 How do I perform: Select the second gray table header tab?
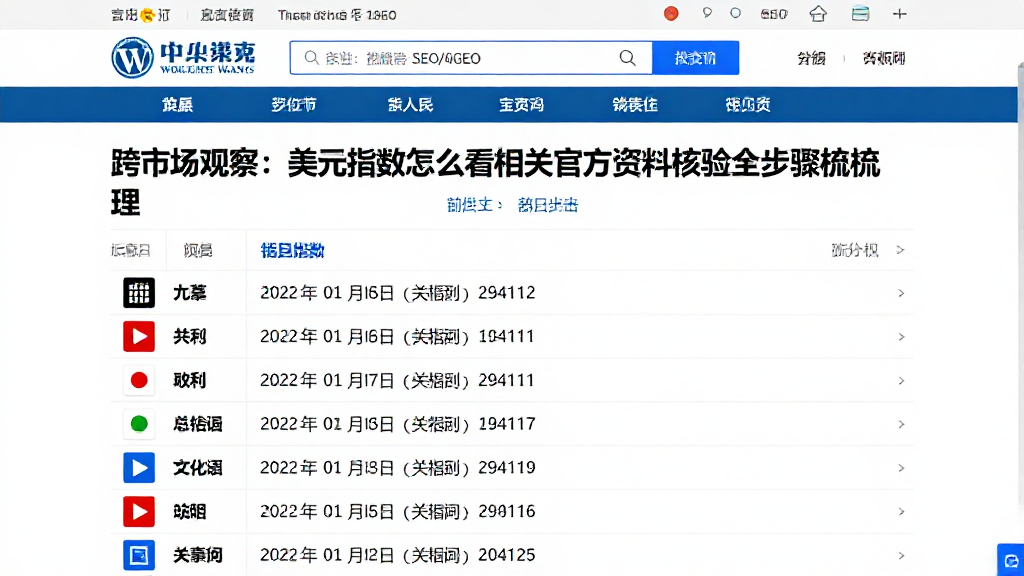click(198, 251)
